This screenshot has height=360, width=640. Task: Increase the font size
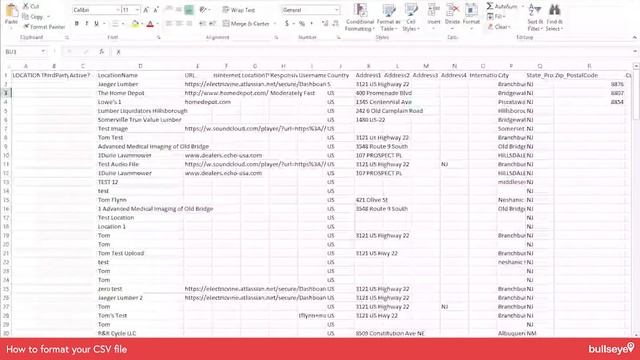coord(146,10)
